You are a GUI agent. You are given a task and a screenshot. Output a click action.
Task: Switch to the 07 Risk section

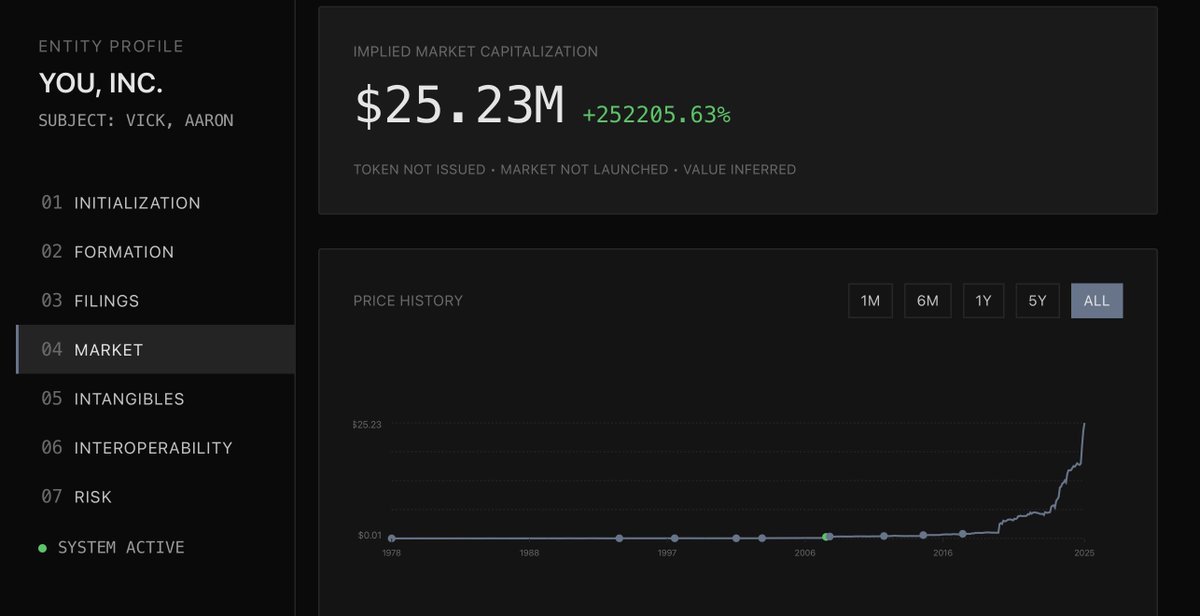coord(155,497)
